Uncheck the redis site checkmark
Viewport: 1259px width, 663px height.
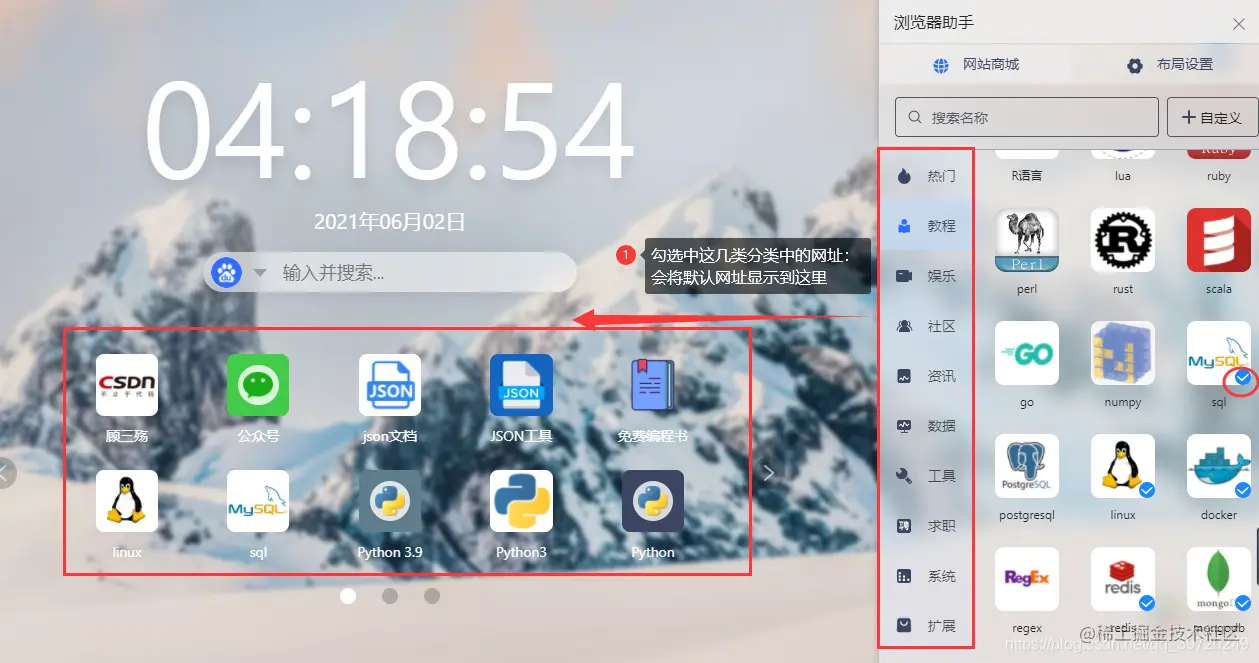coord(1147,603)
